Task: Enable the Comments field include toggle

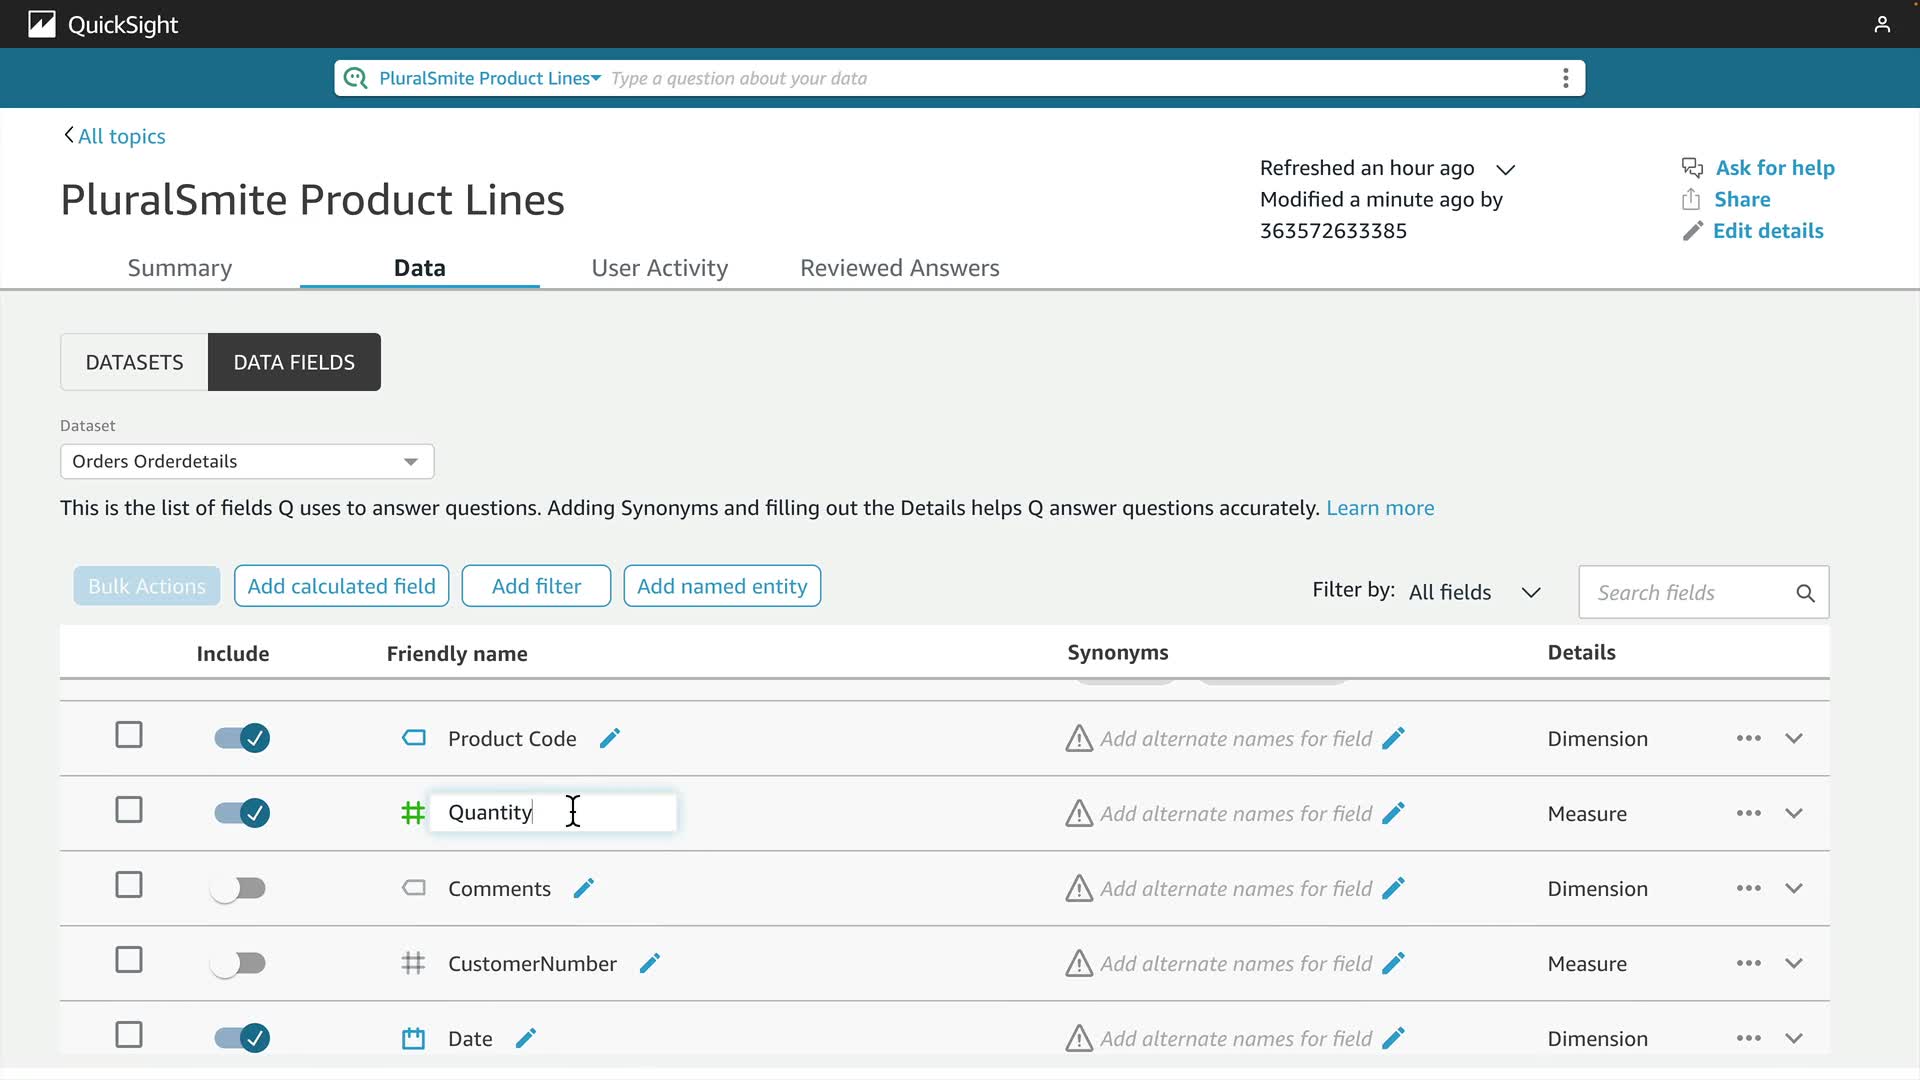Action: (x=239, y=888)
